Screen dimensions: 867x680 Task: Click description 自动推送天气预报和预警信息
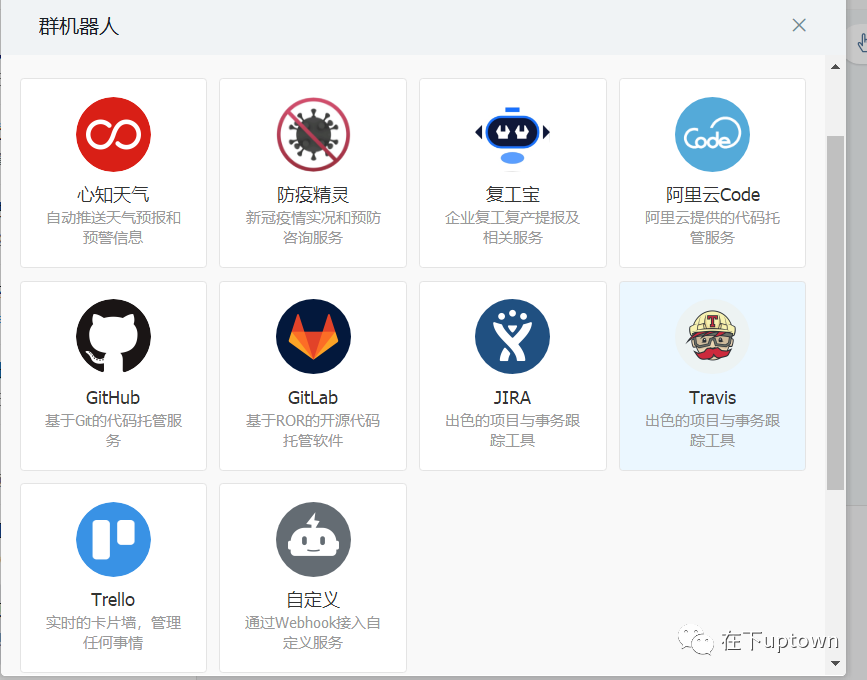(113, 227)
